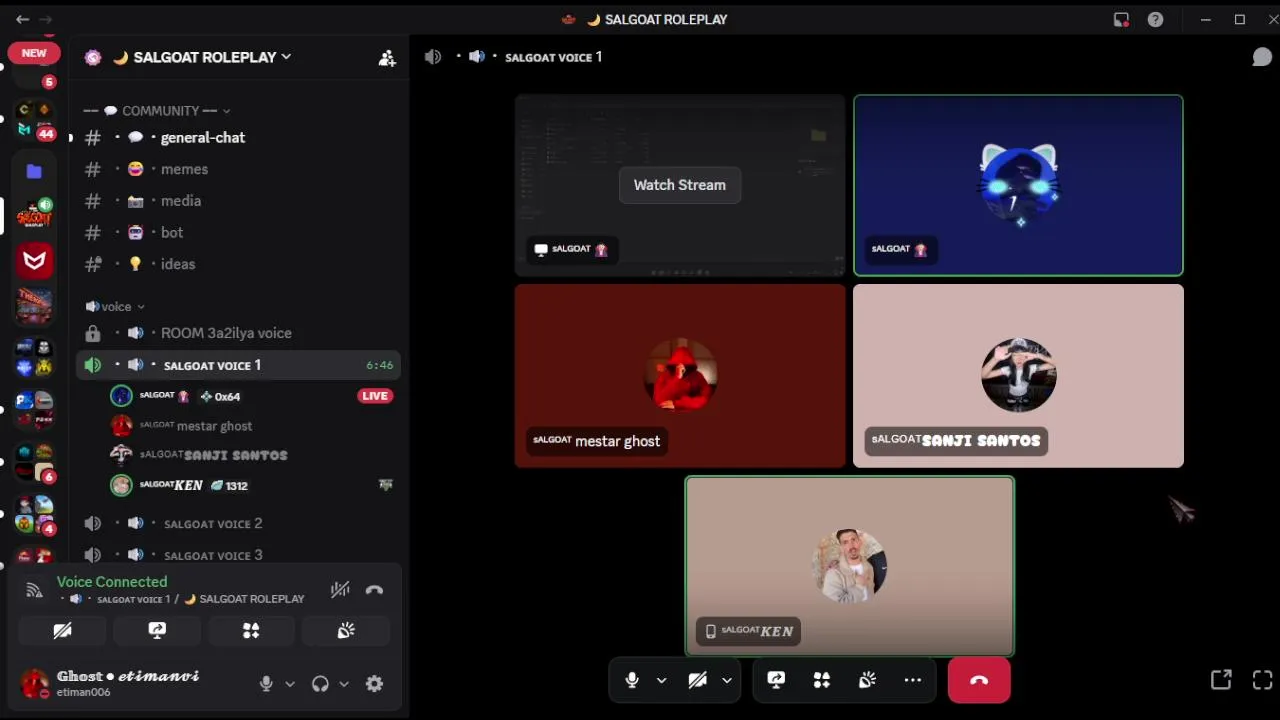Viewport: 1280px width, 720px height.
Task: Open the SALGOAT server icon in server list
Action: [34, 215]
